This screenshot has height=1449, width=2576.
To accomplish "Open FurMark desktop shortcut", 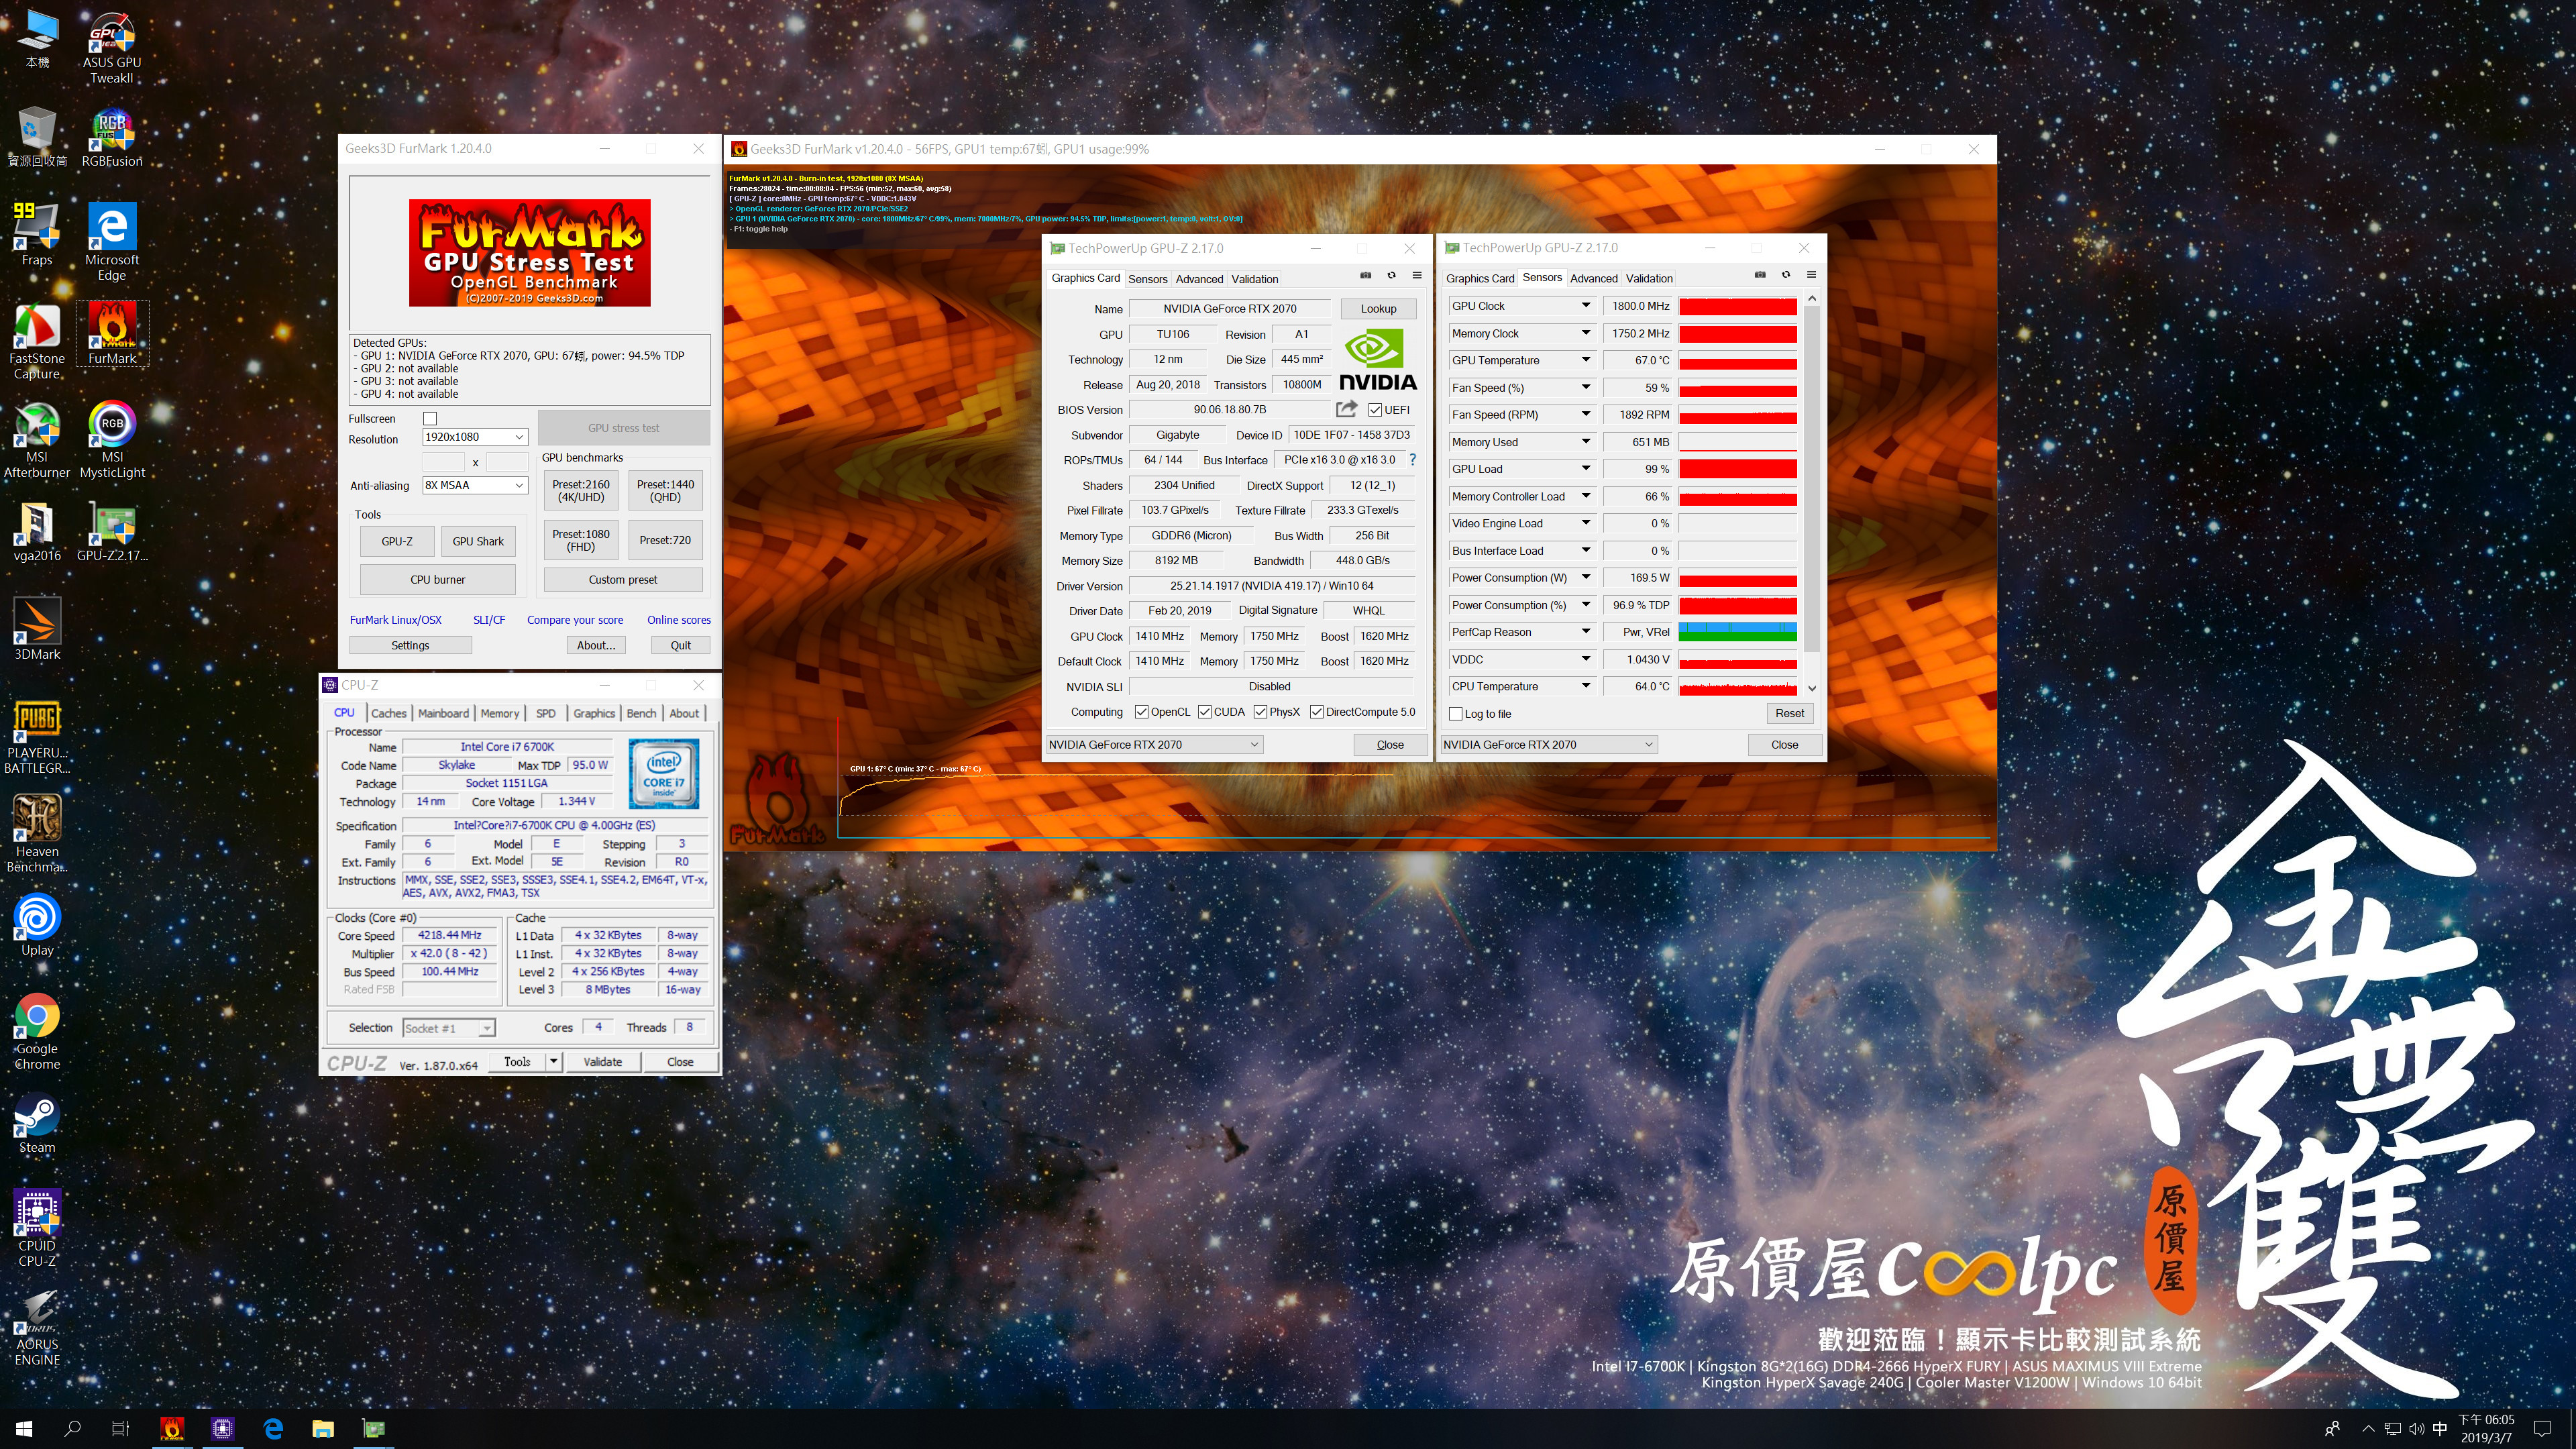I will pos(111,334).
